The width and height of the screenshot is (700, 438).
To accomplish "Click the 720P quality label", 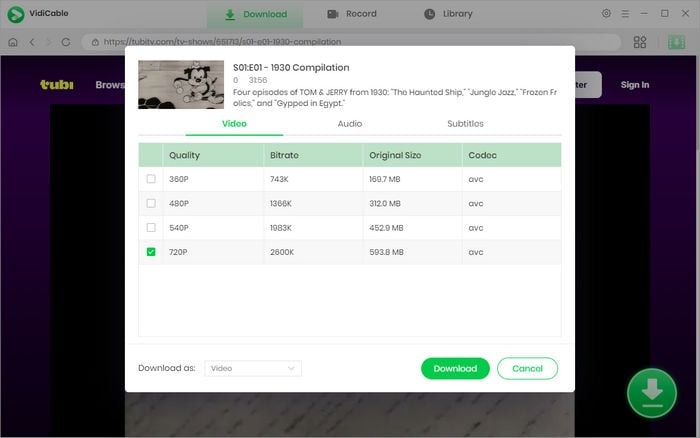I will pos(178,252).
